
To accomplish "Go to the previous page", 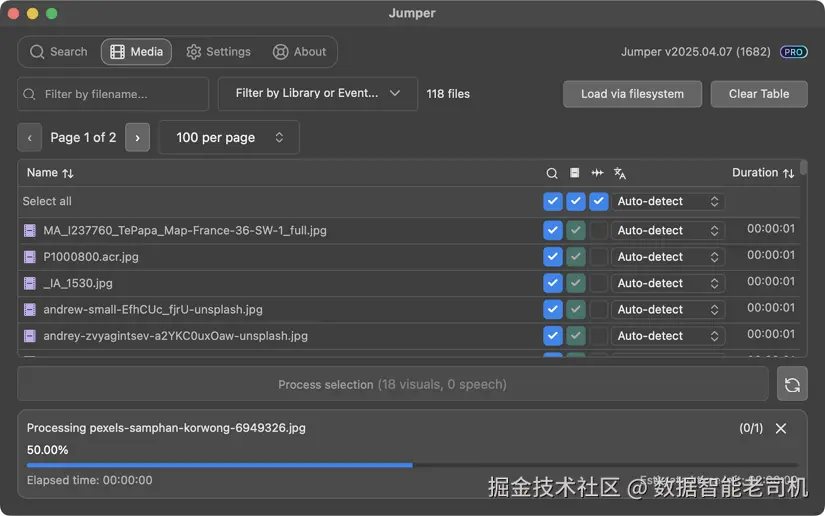I will (x=29, y=138).
